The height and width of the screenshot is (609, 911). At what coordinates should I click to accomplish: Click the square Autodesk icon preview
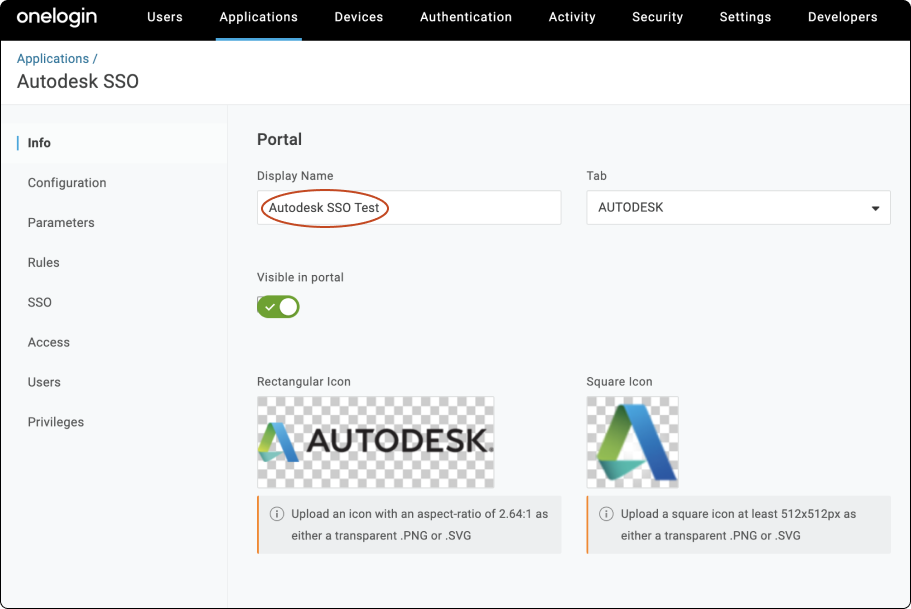coord(632,442)
